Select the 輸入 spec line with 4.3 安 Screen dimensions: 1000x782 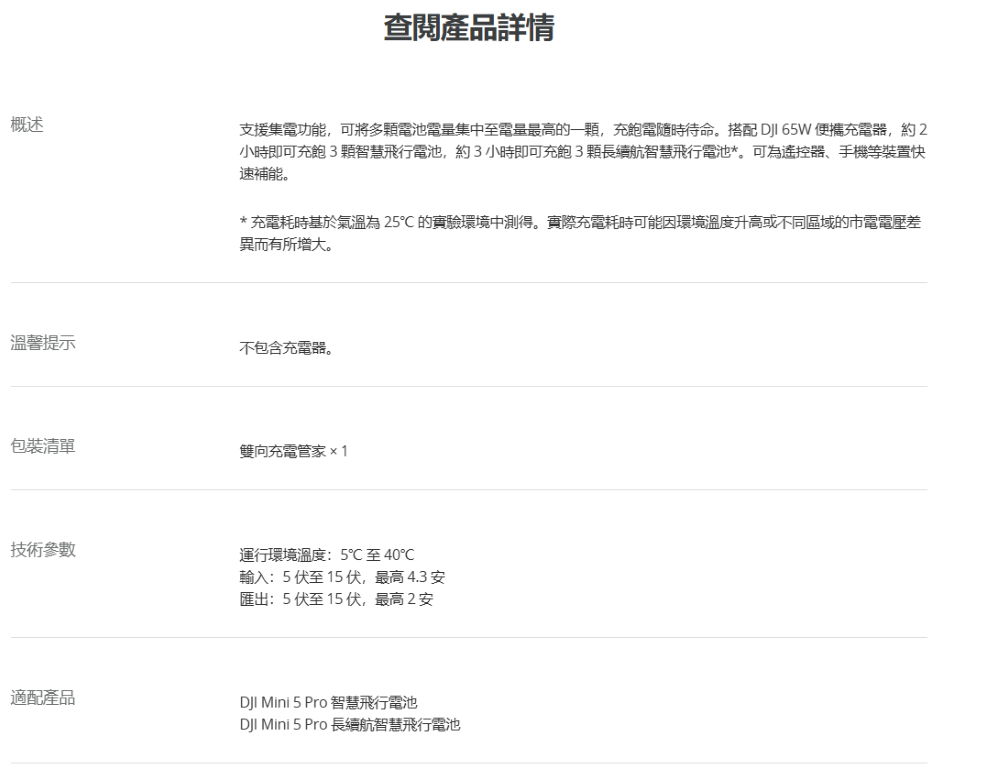pos(342,577)
